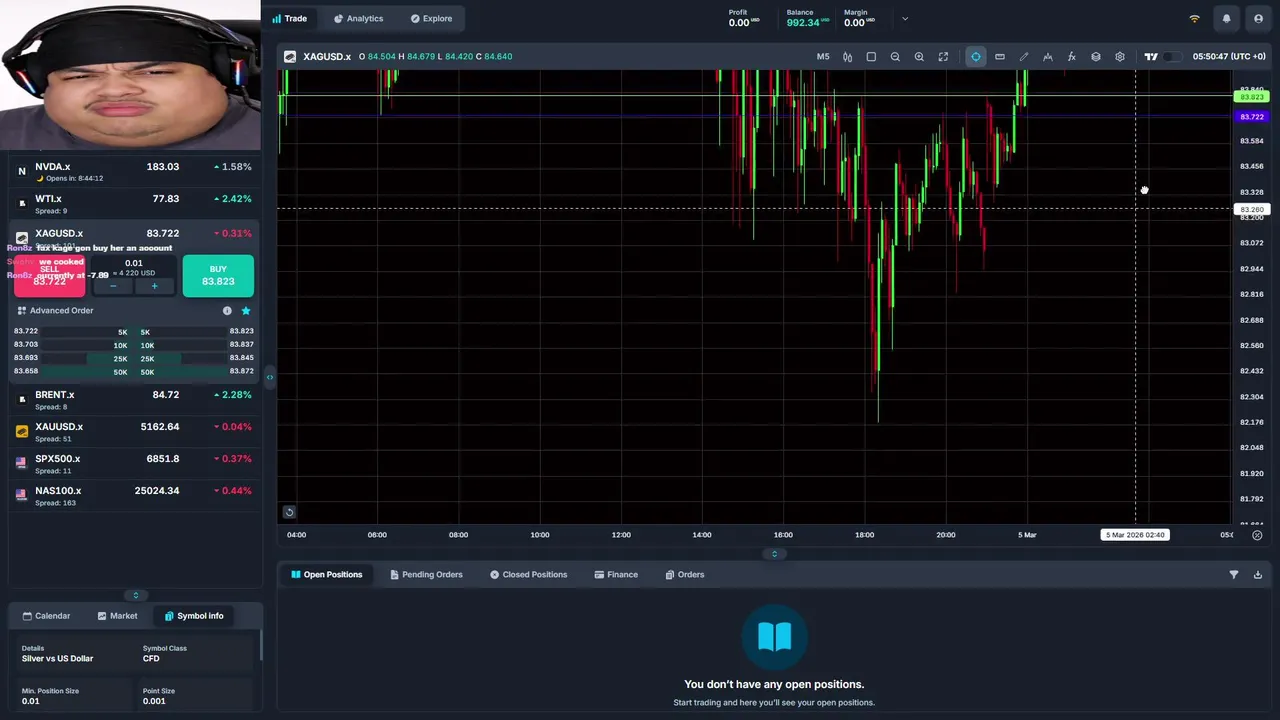Switch to Closed Positions tab
The height and width of the screenshot is (720, 1280).
(528, 575)
